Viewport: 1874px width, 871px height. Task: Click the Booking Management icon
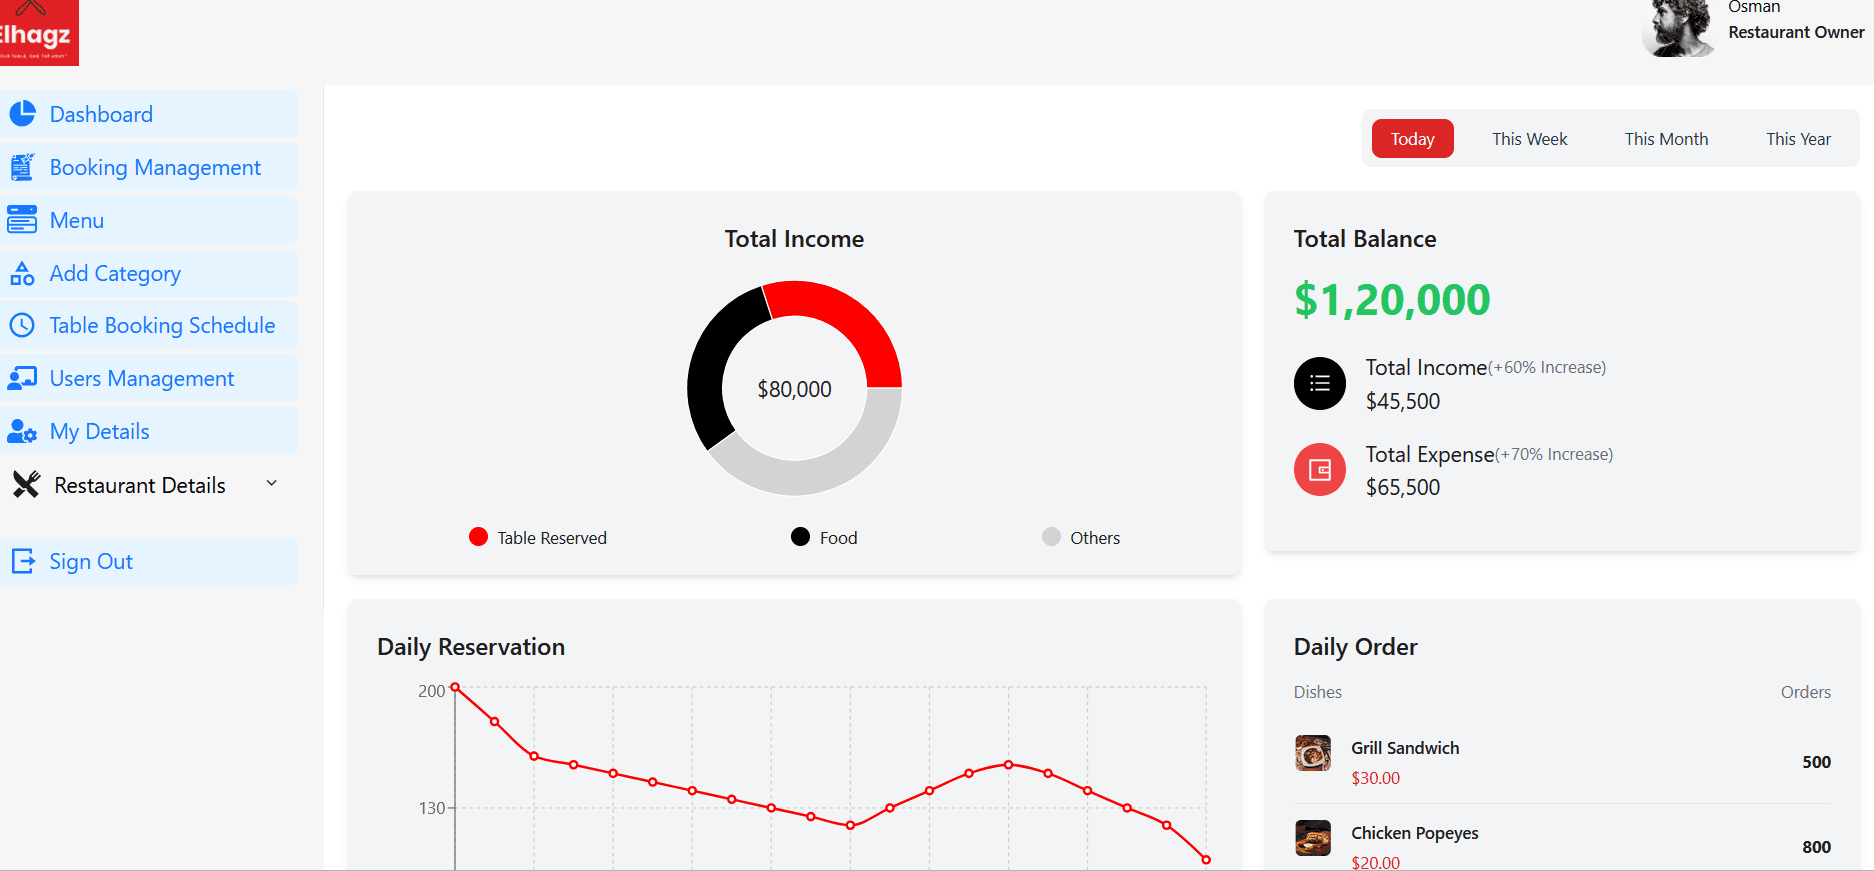point(22,167)
